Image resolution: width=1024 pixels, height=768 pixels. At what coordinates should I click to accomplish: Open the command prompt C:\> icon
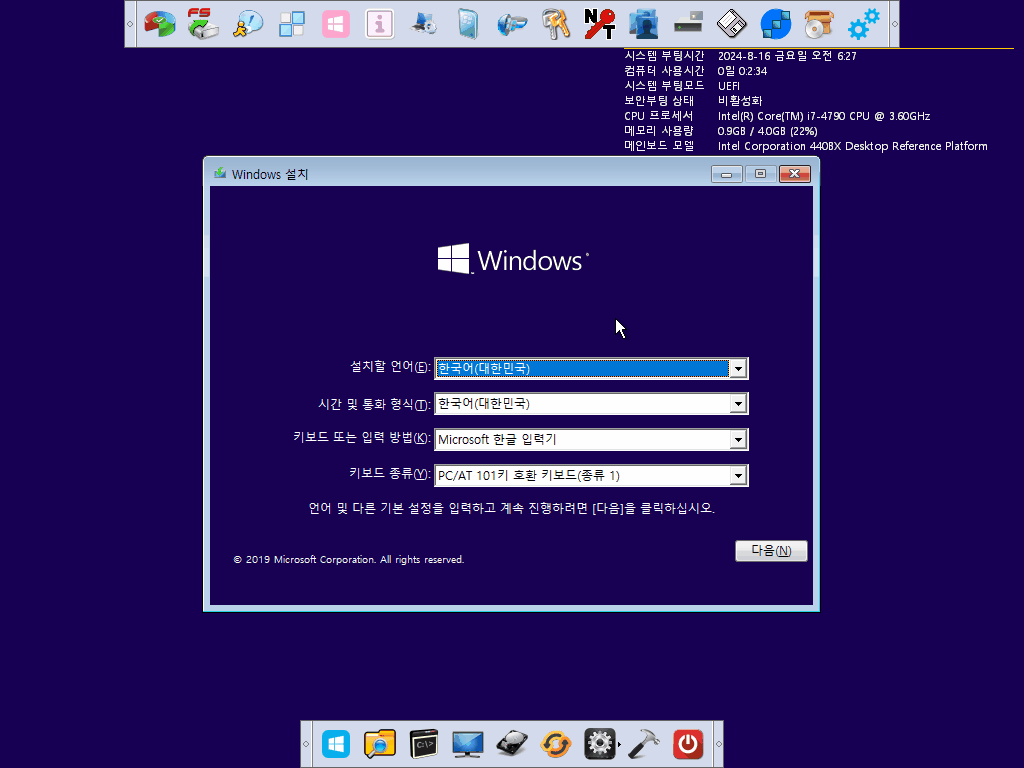(x=424, y=744)
